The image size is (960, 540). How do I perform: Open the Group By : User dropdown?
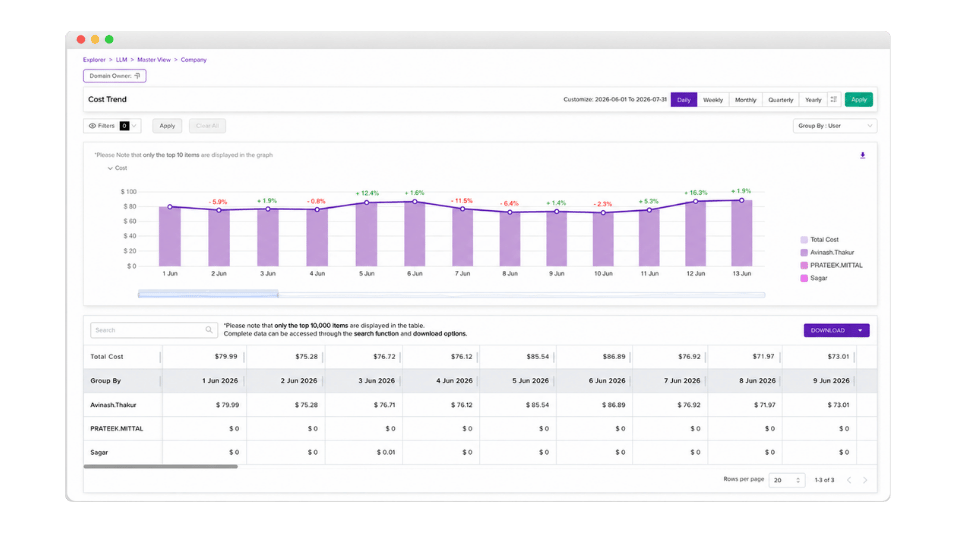(834, 126)
